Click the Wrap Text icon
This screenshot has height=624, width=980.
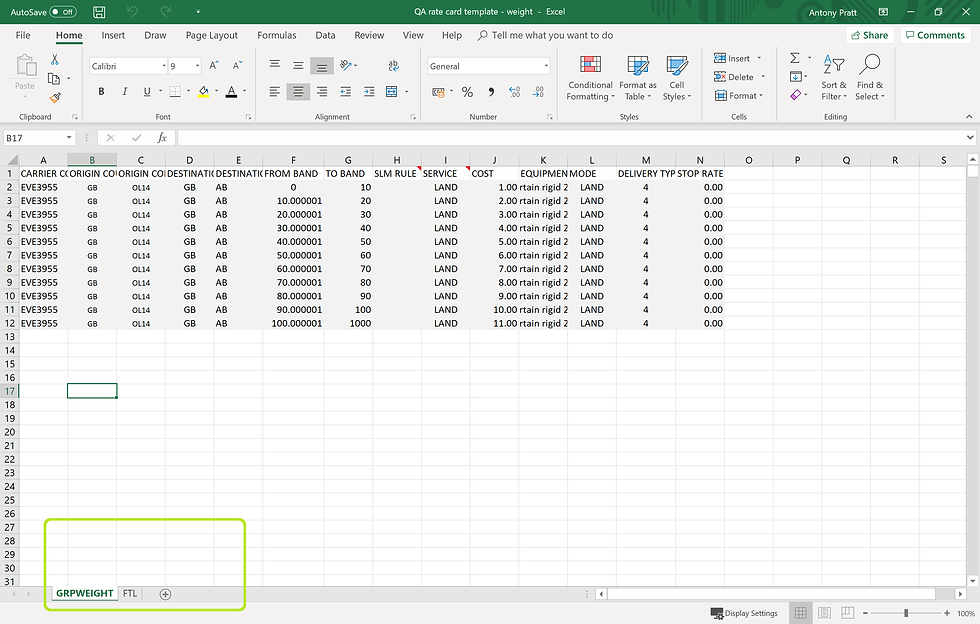pos(393,65)
